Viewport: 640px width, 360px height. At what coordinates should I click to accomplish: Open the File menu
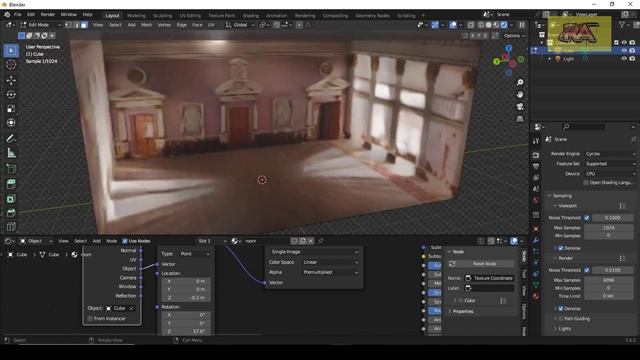click(x=18, y=15)
